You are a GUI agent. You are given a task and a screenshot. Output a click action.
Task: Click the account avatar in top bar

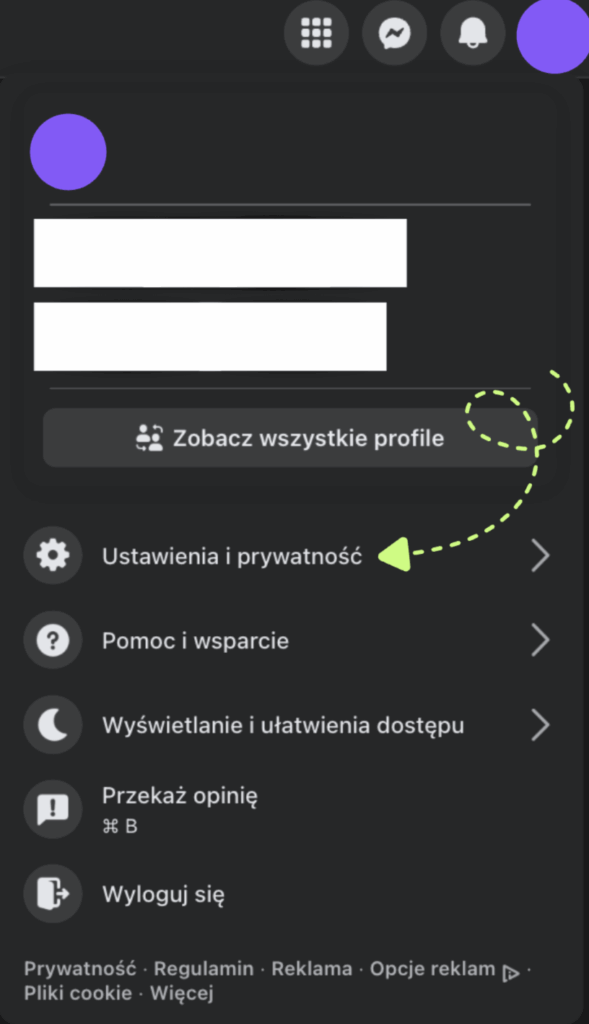pyautogui.click(x=552, y=35)
